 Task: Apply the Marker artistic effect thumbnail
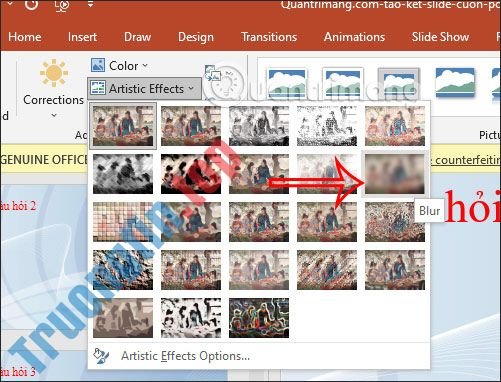click(x=191, y=126)
